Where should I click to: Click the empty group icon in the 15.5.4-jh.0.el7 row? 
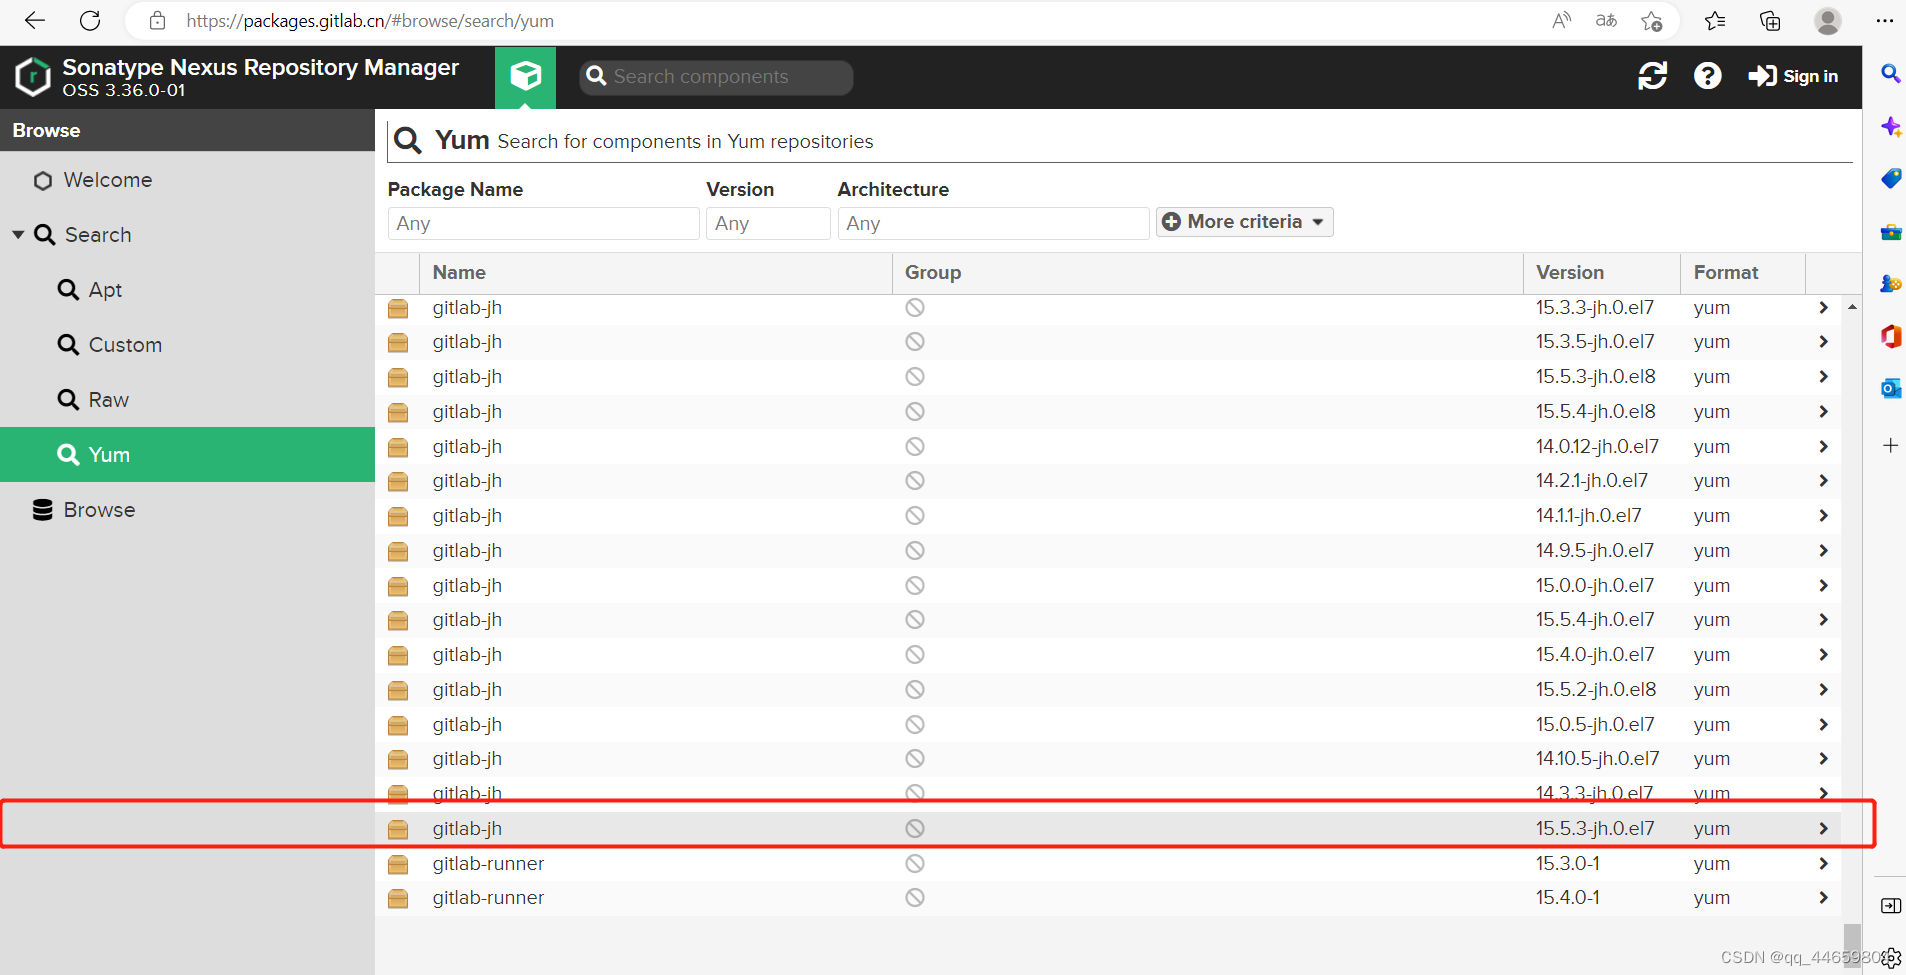pyautogui.click(x=915, y=620)
